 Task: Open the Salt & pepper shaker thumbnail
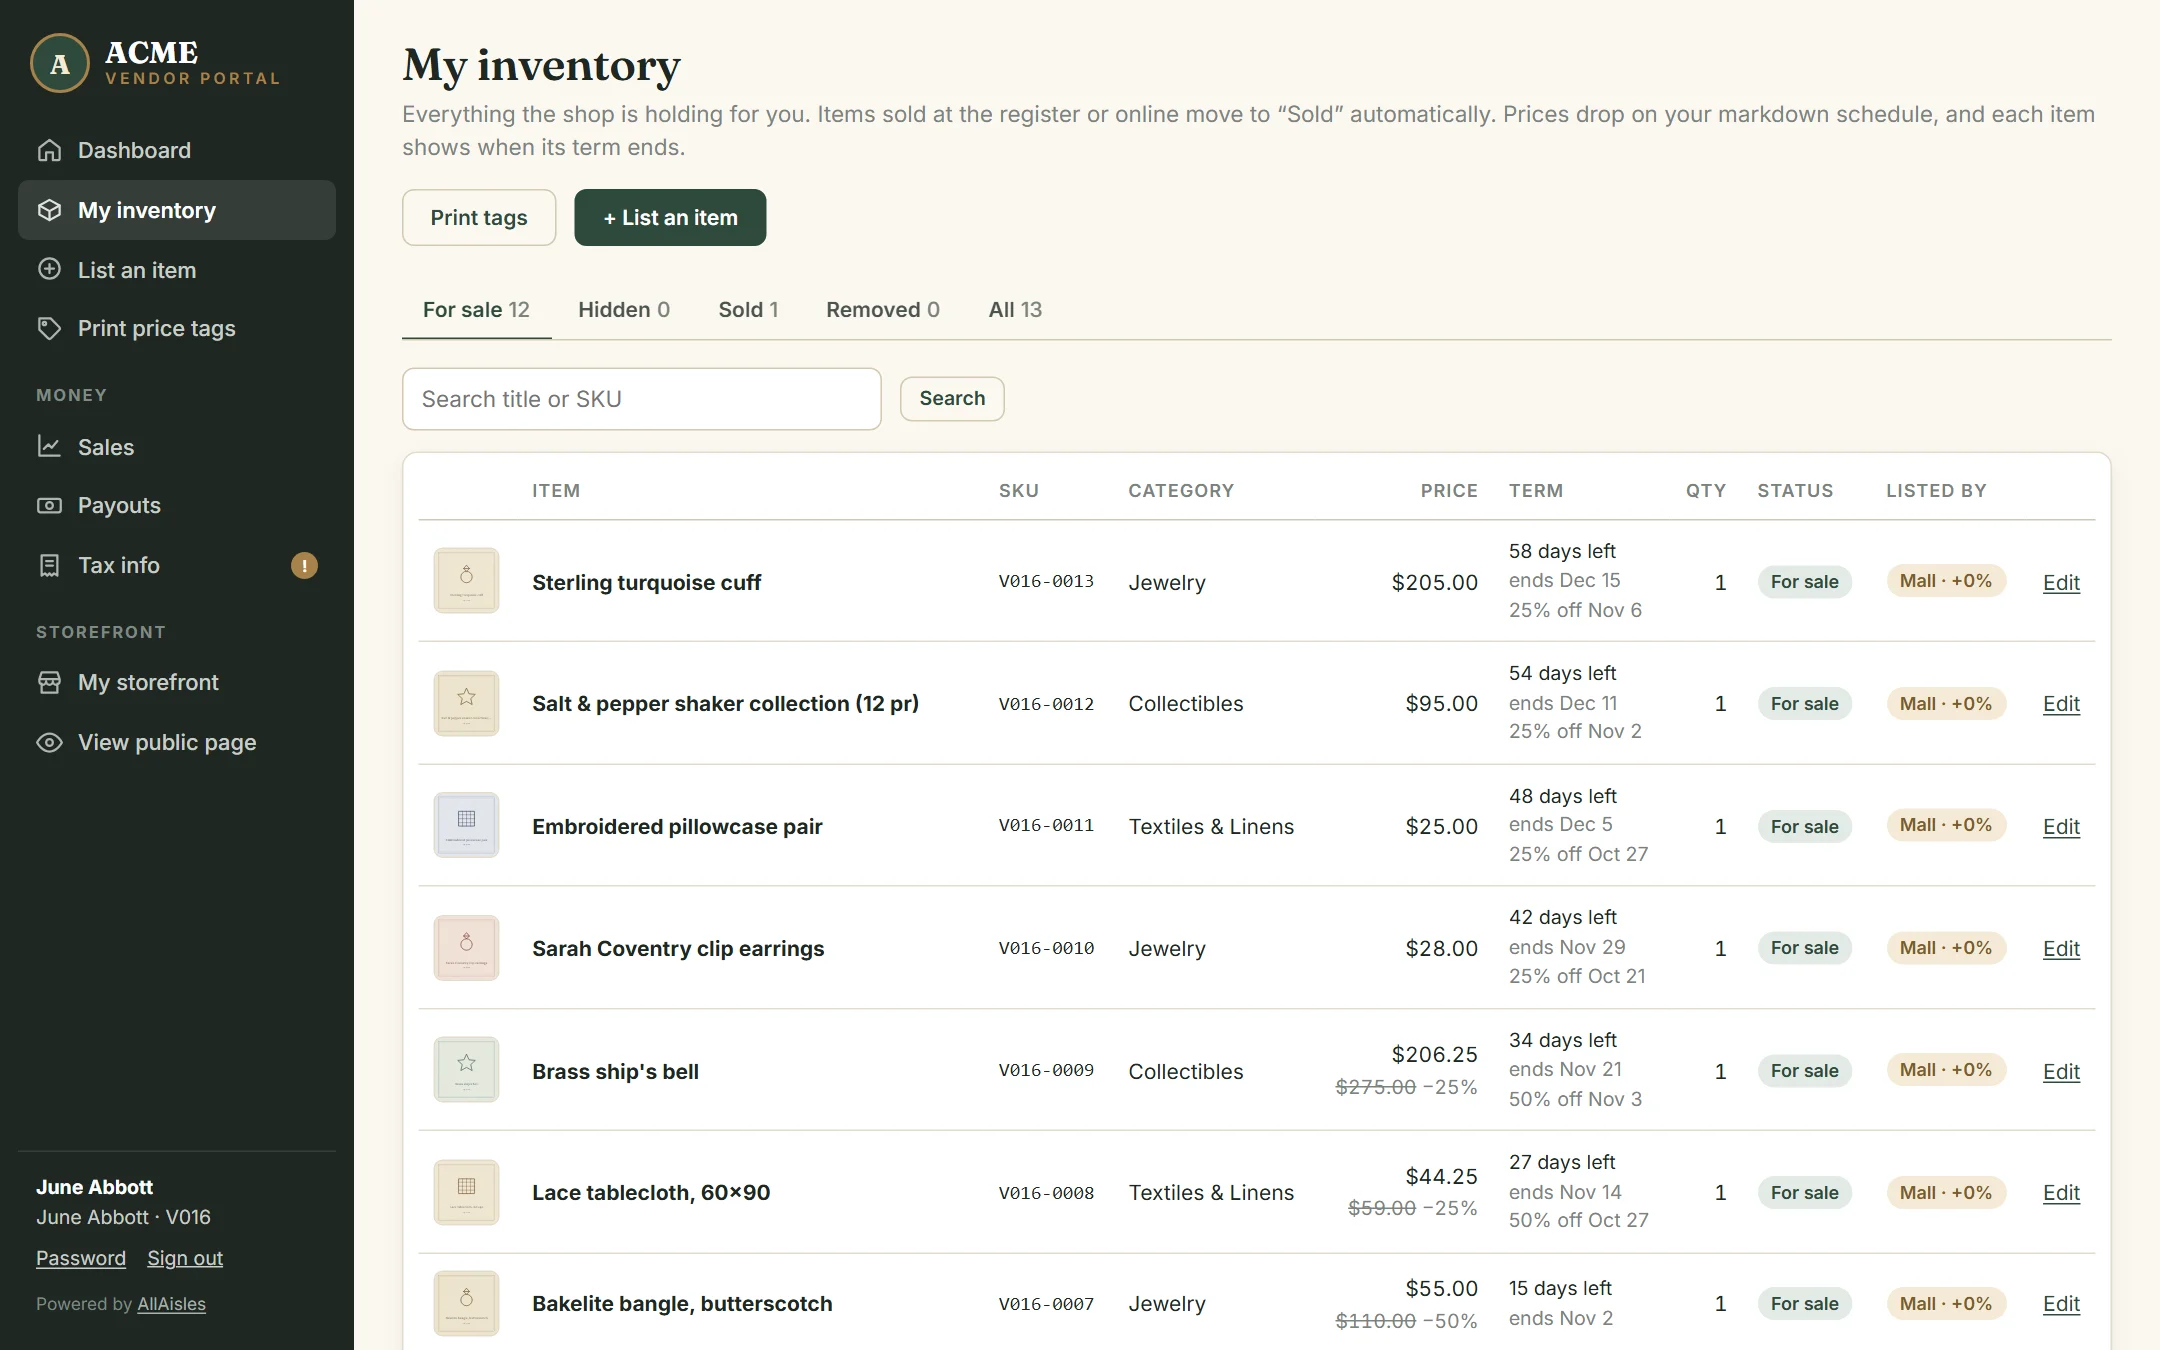[466, 703]
